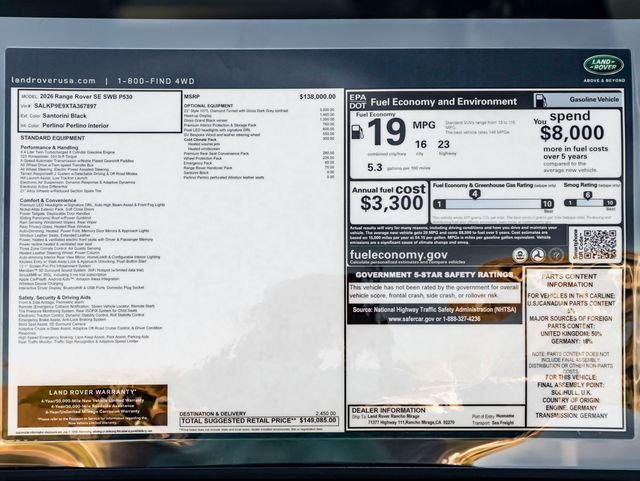Click the Annual fuel cost $3,300 box
640x481 pixels.
pyautogui.click(x=389, y=202)
